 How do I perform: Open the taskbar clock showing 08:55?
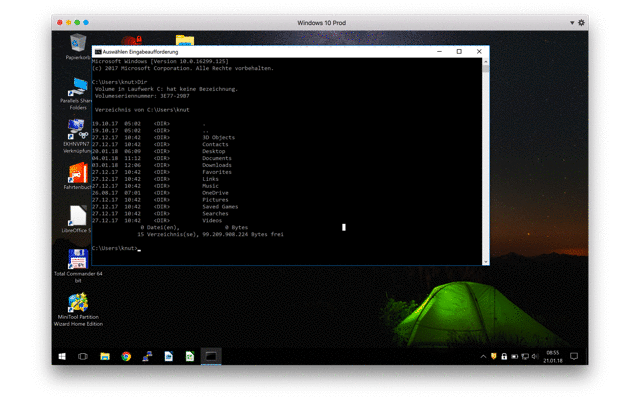coord(553,356)
